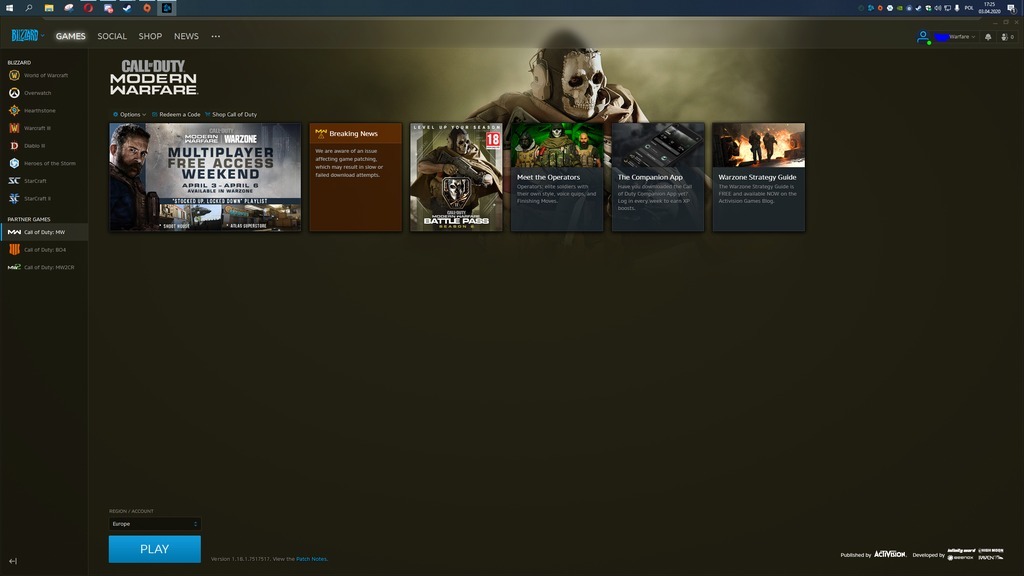Expand the Blizzard logo menu

click(x=27, y=36)
